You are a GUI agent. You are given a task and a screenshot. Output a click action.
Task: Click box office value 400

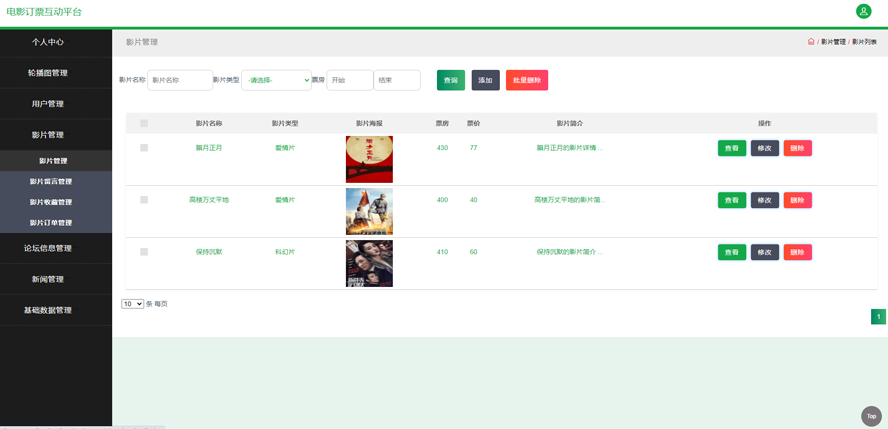[x=442, y=200]
